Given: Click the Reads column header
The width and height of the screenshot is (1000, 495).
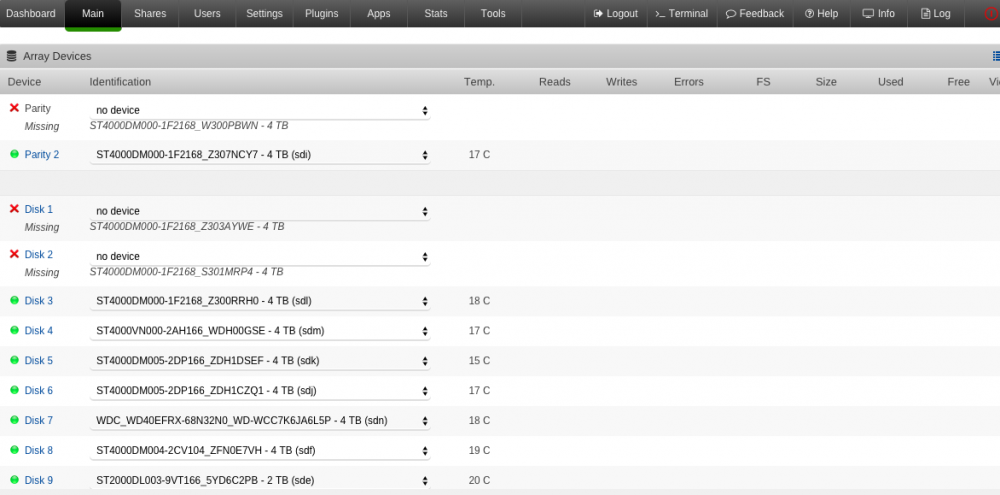Looking at the screenshot, I should tap(554, 82).
